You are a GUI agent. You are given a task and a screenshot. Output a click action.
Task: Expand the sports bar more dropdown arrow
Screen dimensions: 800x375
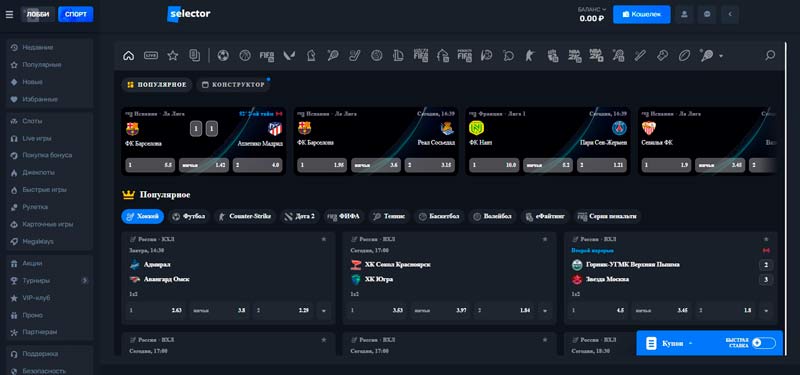(x=721, y=56)
